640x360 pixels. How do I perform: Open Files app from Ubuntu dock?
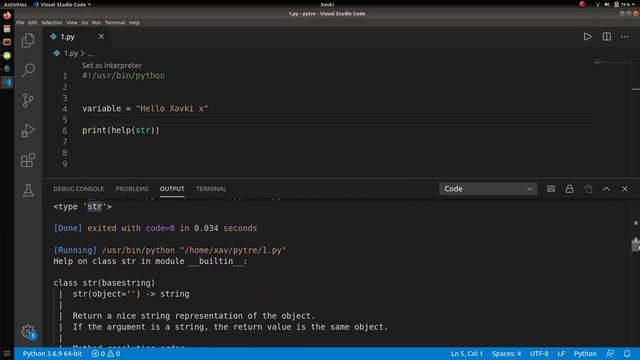(7, 29)
